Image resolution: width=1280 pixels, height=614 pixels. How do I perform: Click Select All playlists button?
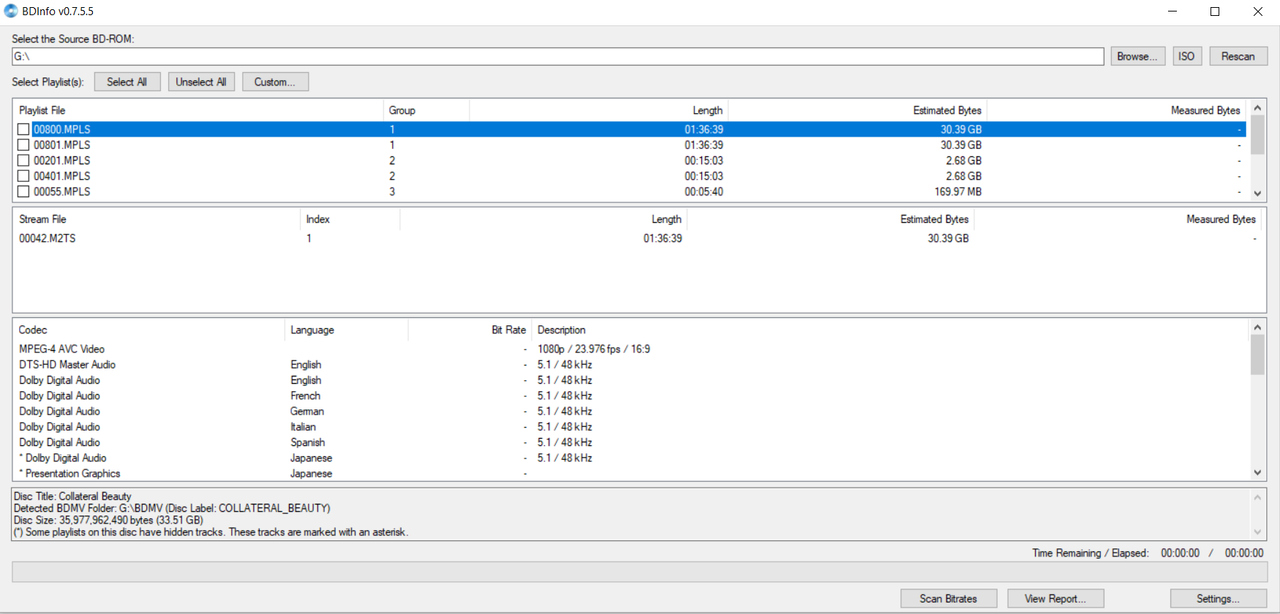(127, 82)
